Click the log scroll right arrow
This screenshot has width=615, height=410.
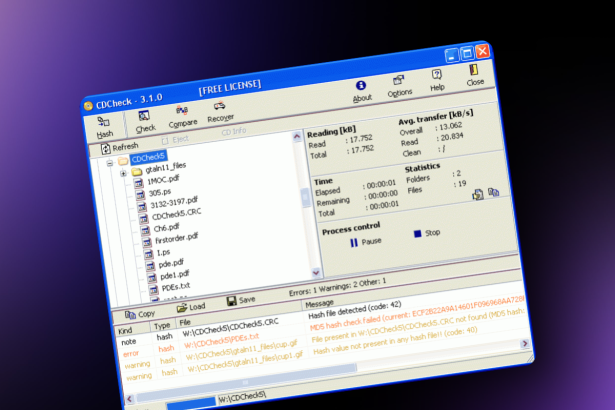coord(525,344)
